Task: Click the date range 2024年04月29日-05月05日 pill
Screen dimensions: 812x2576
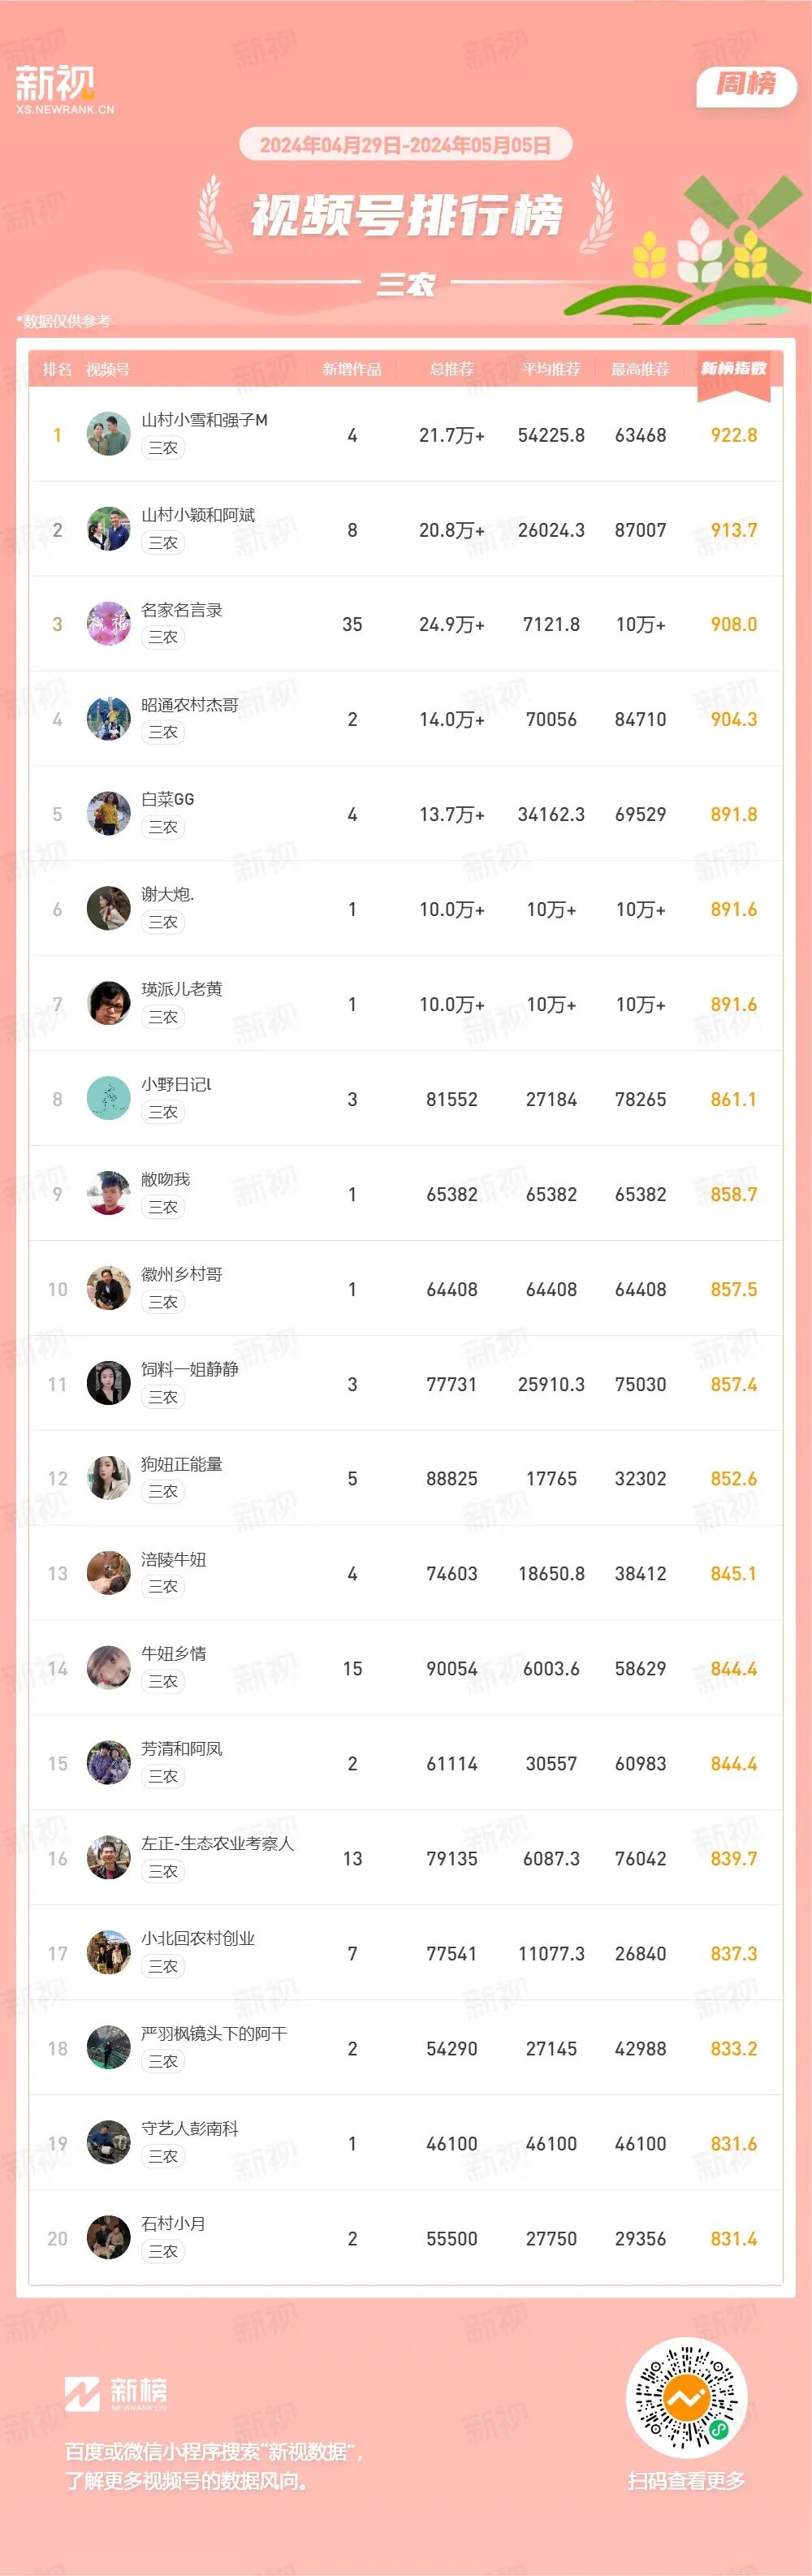Action: (x=405, y=145)
